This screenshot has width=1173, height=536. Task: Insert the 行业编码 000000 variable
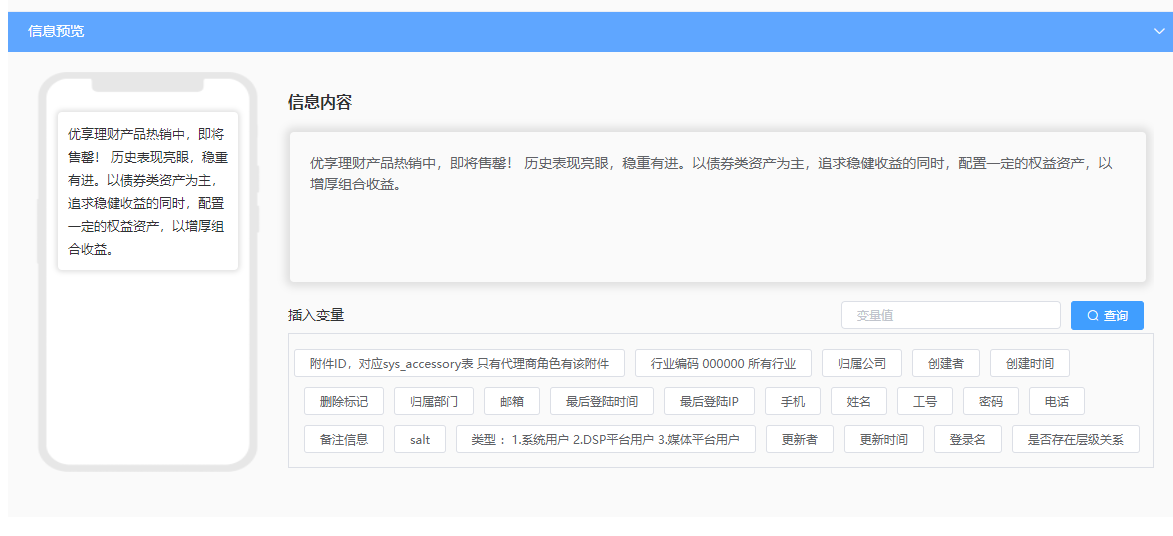tap(723, 363)
